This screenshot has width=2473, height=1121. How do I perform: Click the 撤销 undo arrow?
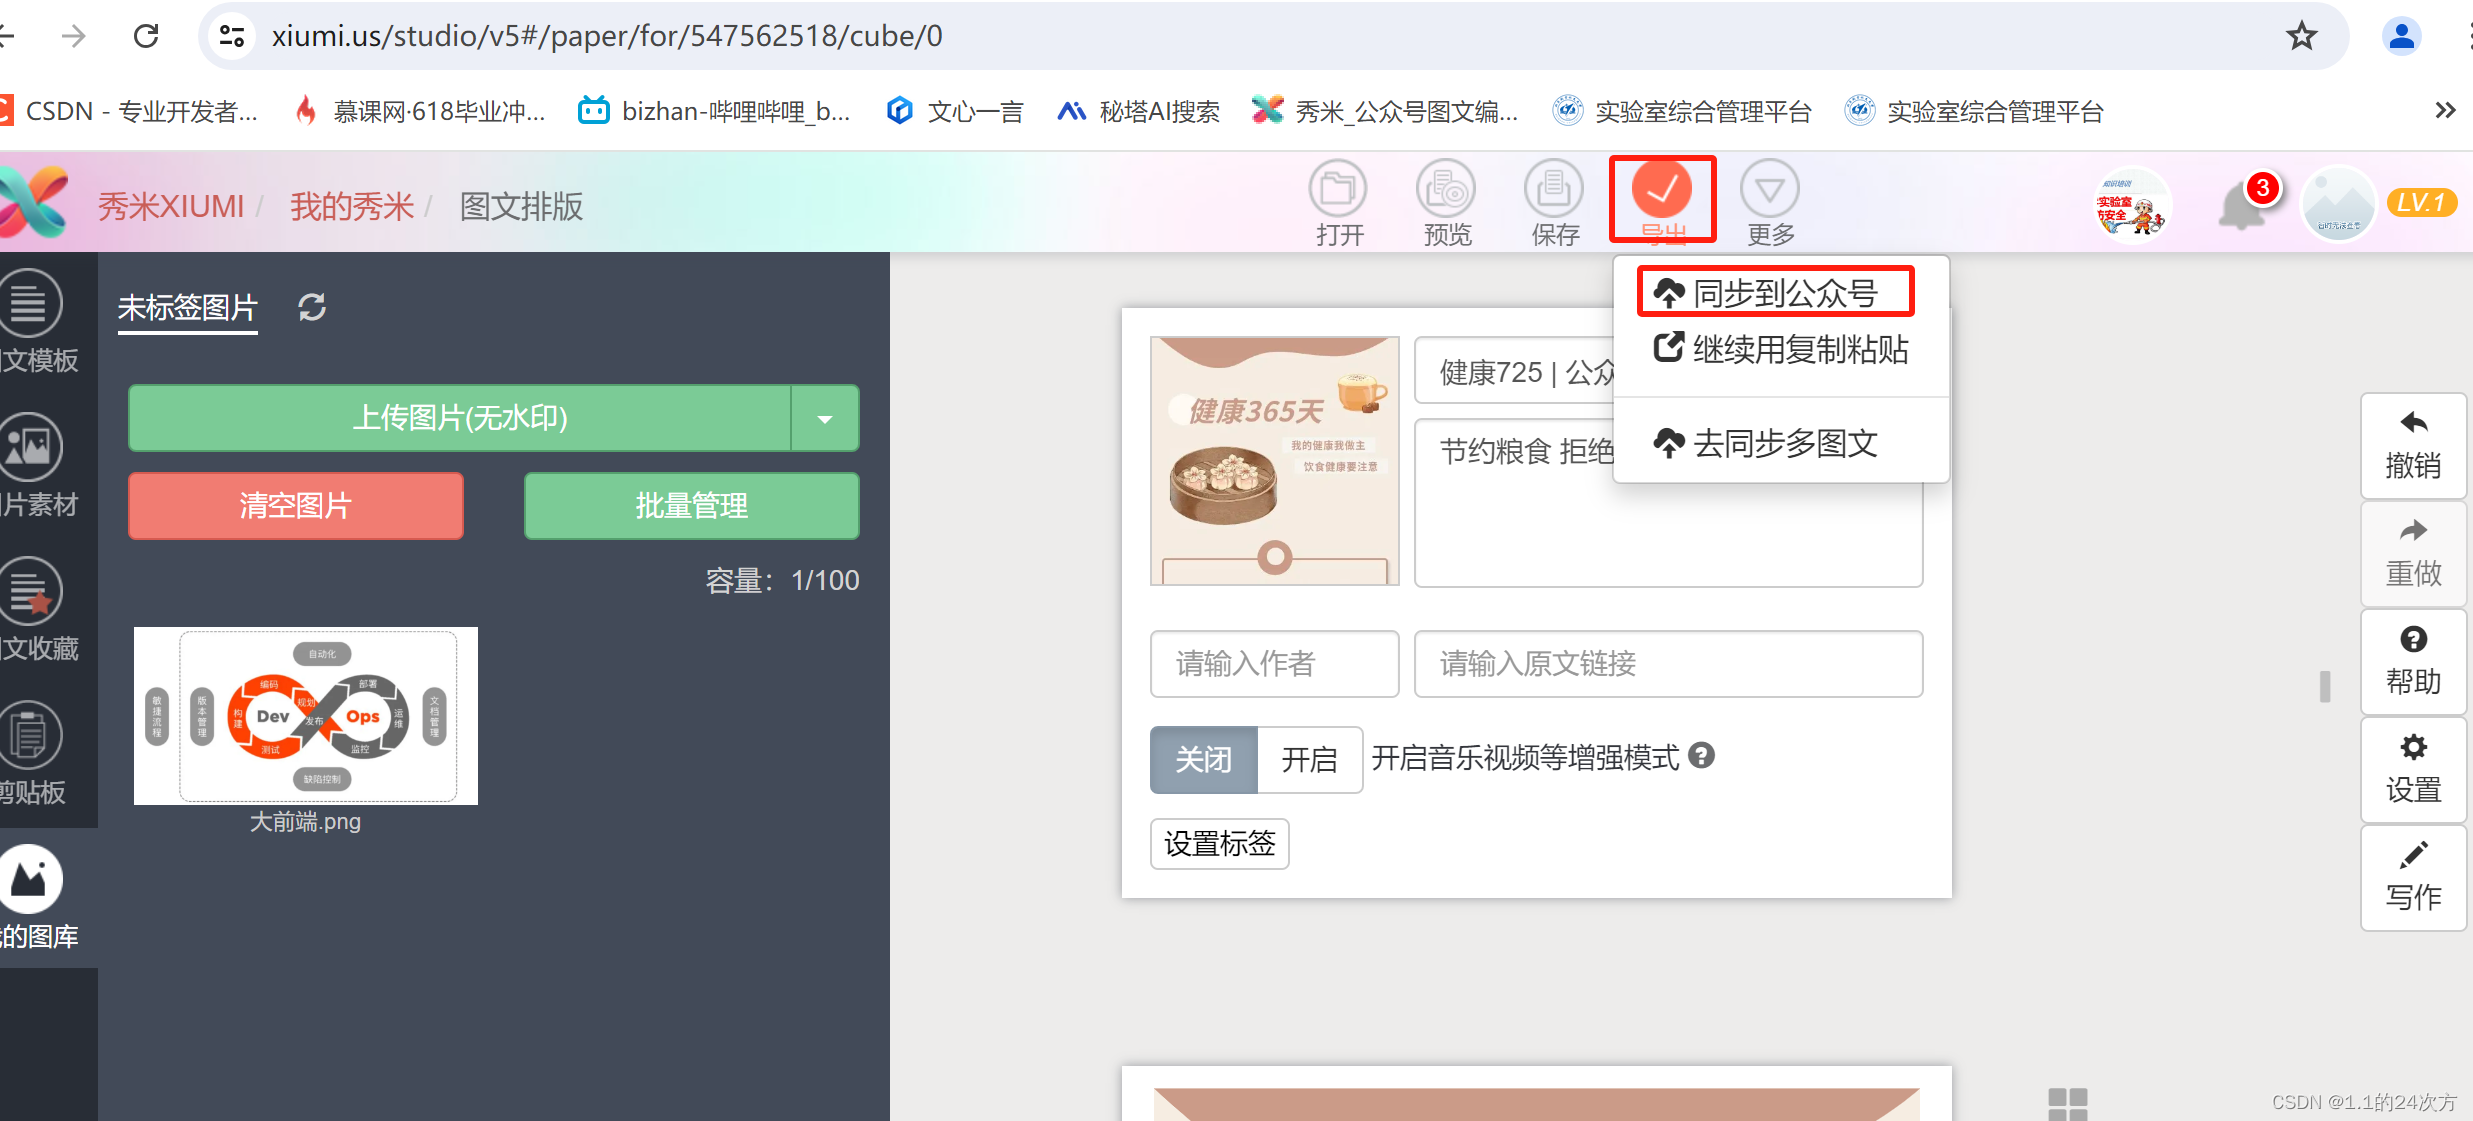click(2413, 424)
